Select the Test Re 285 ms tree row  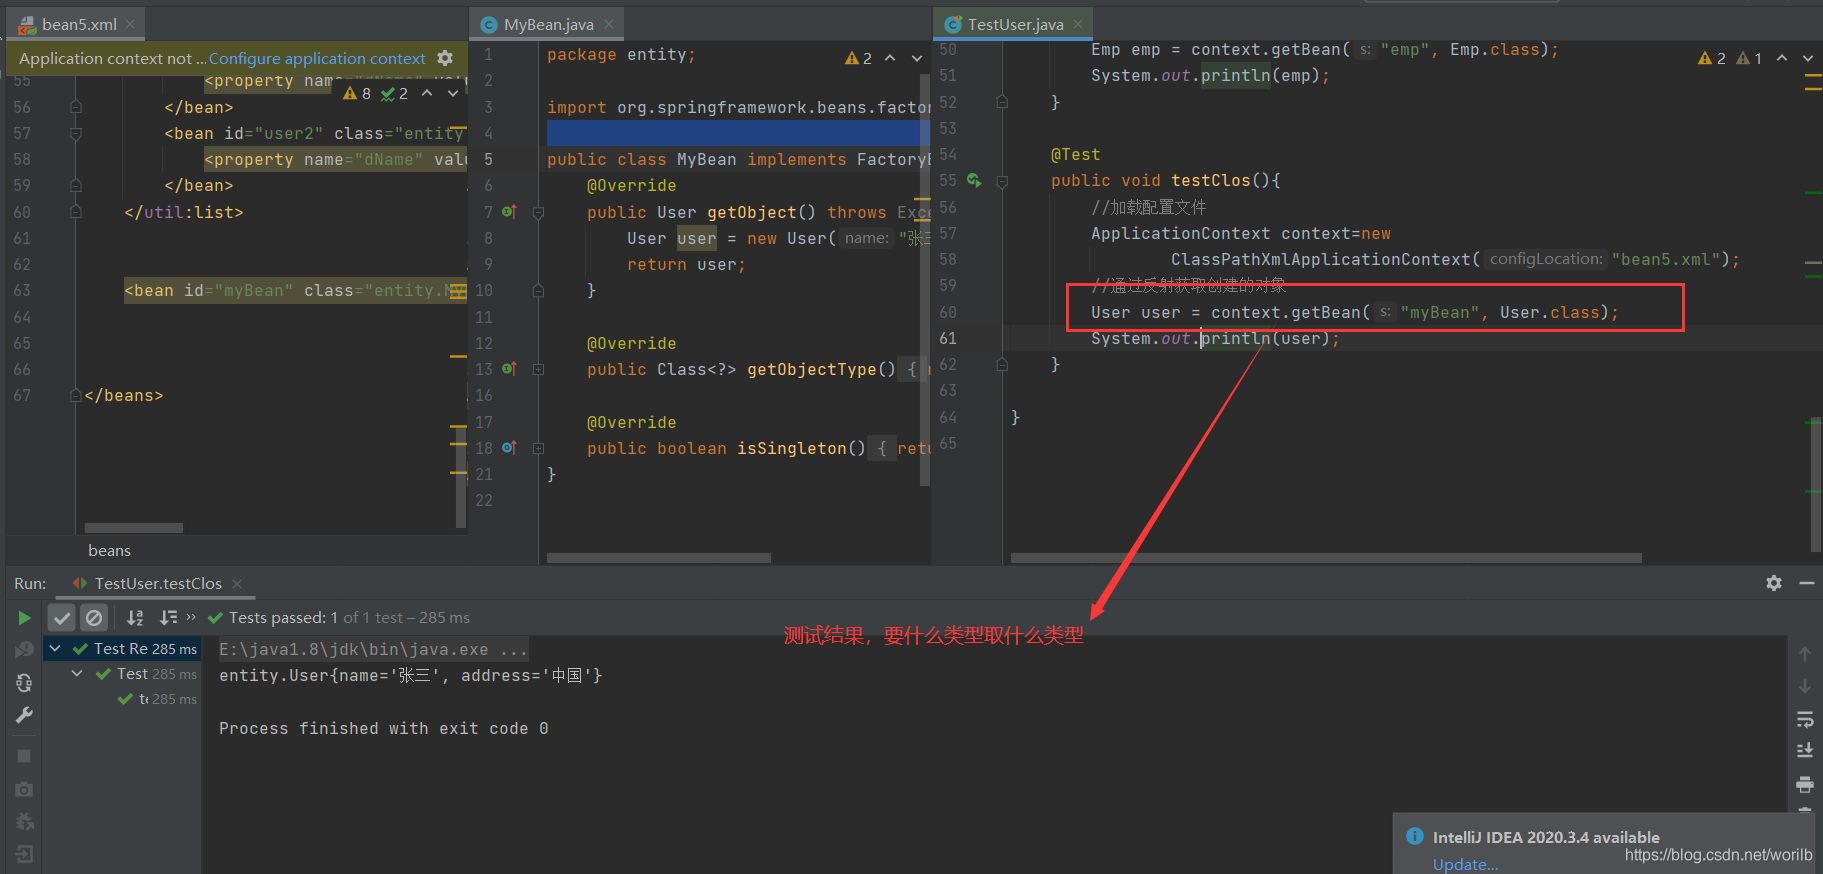(123, 649)
